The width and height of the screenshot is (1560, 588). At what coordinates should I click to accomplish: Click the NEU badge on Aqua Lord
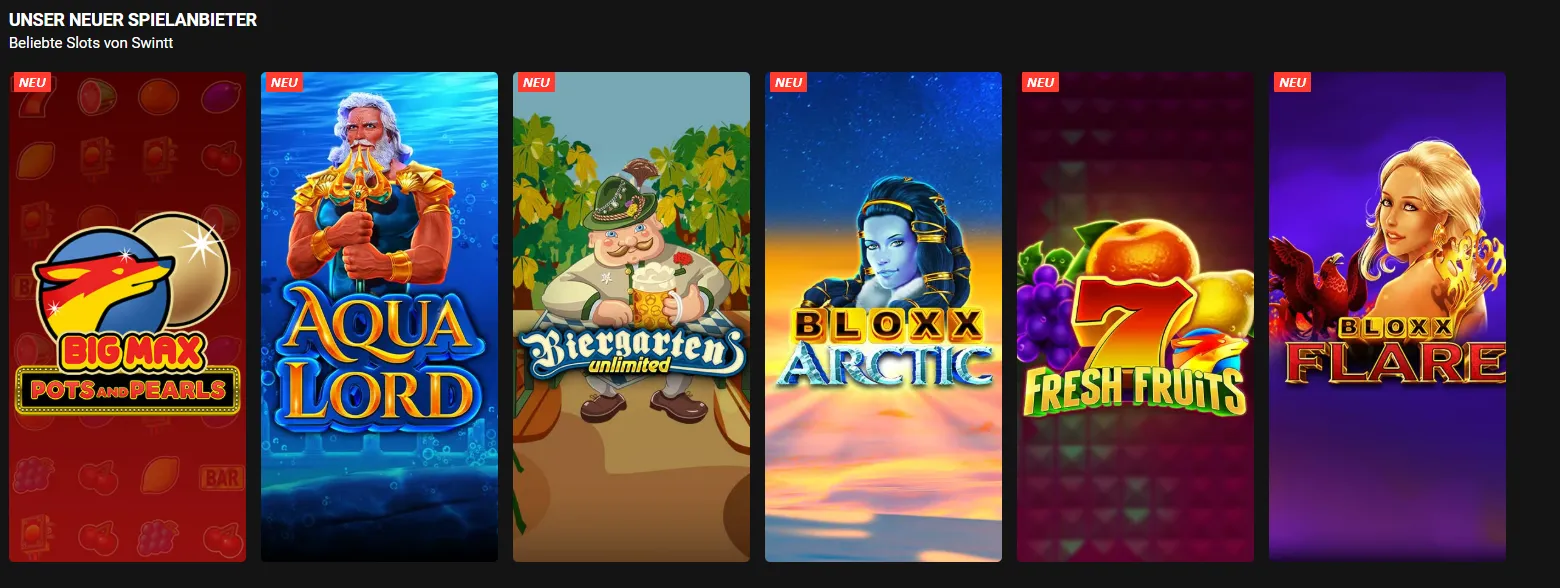(285, 83)
